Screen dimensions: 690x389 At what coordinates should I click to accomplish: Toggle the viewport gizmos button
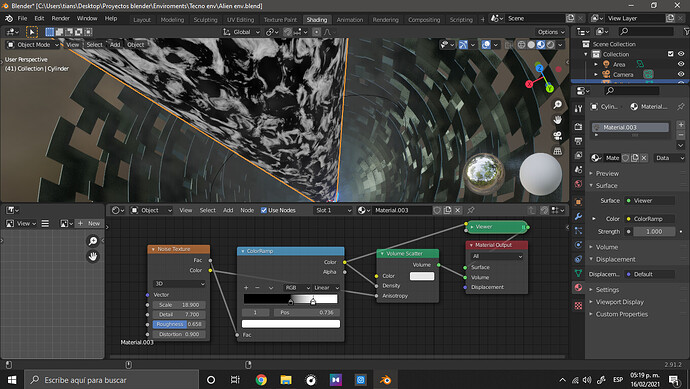(463, 44)
